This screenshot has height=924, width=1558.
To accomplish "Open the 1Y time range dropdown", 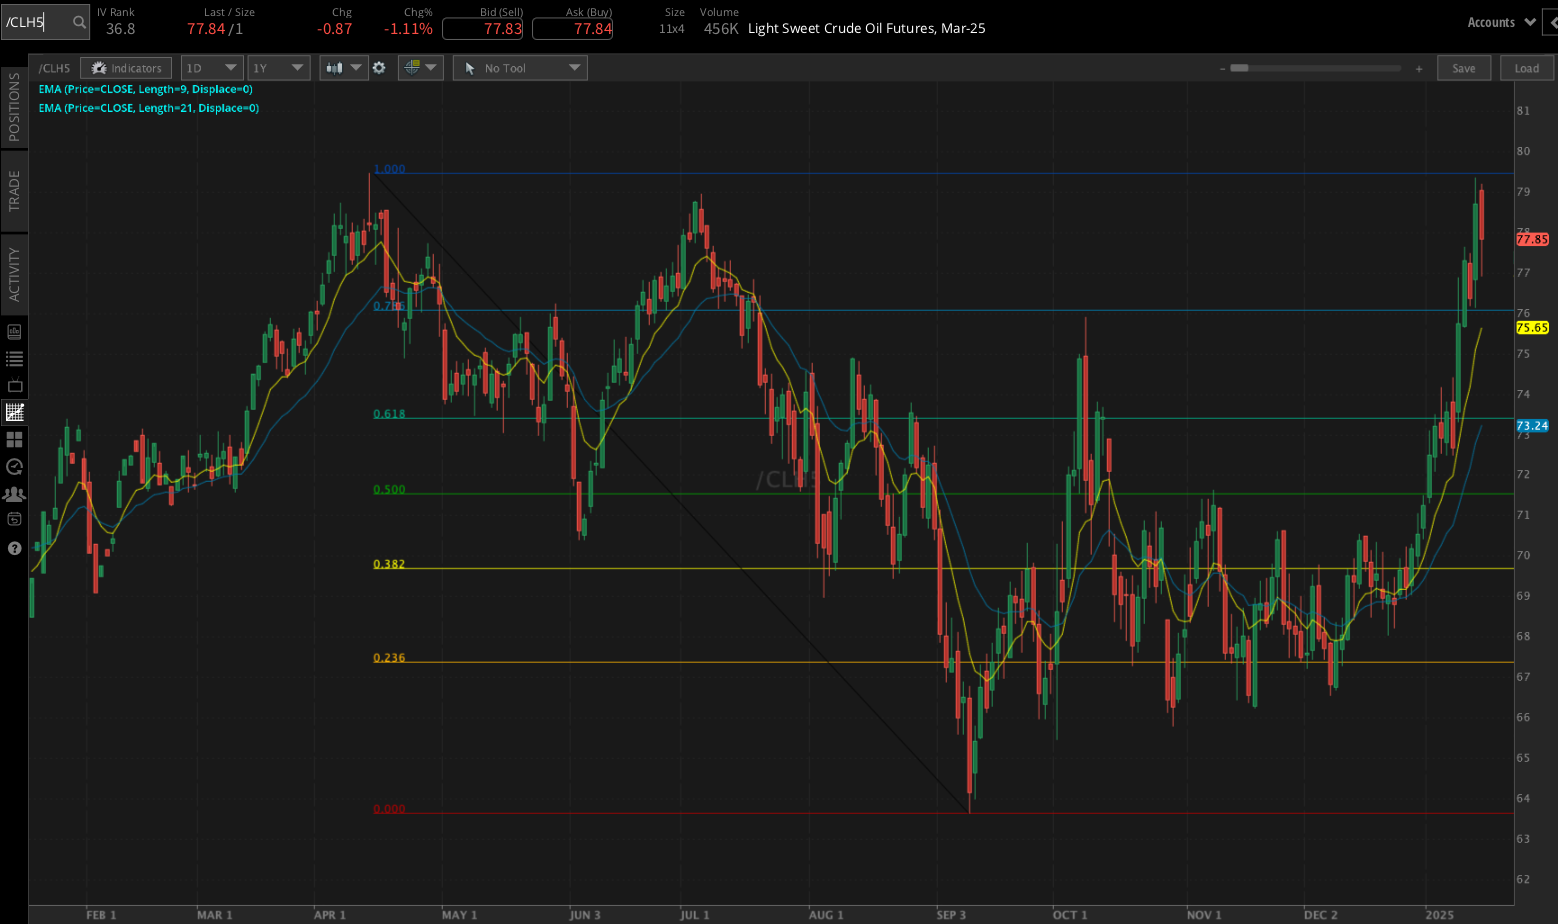I will pyautogui.click(x=278, y=68).
